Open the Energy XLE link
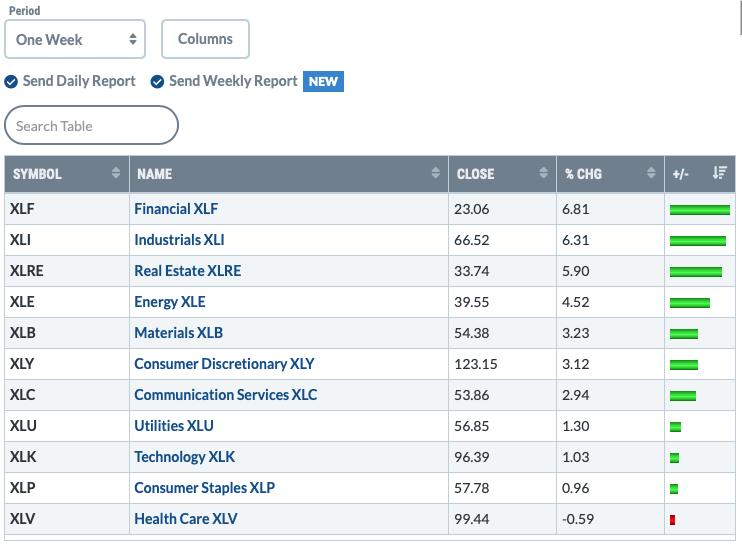The image size is (742, 546). click(170, 302)
